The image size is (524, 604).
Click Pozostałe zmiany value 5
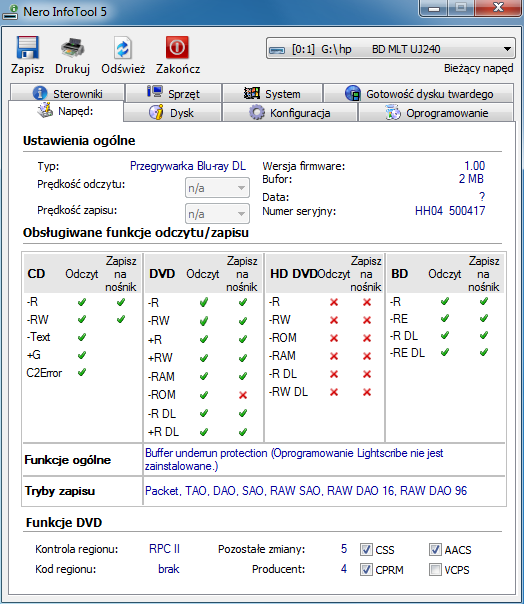pyautogui.click(x=344, y=549)
